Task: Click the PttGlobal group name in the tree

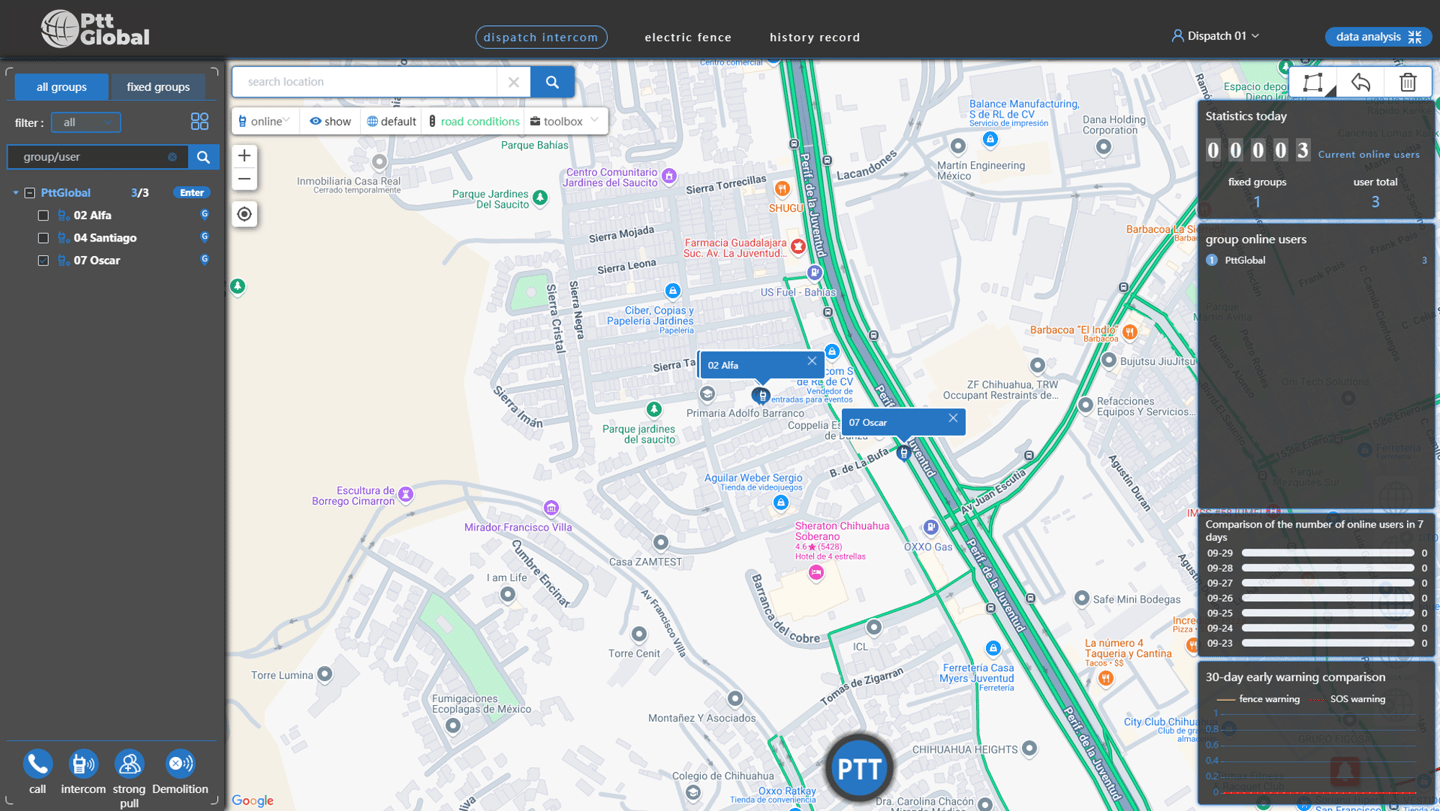Action: 65,193
